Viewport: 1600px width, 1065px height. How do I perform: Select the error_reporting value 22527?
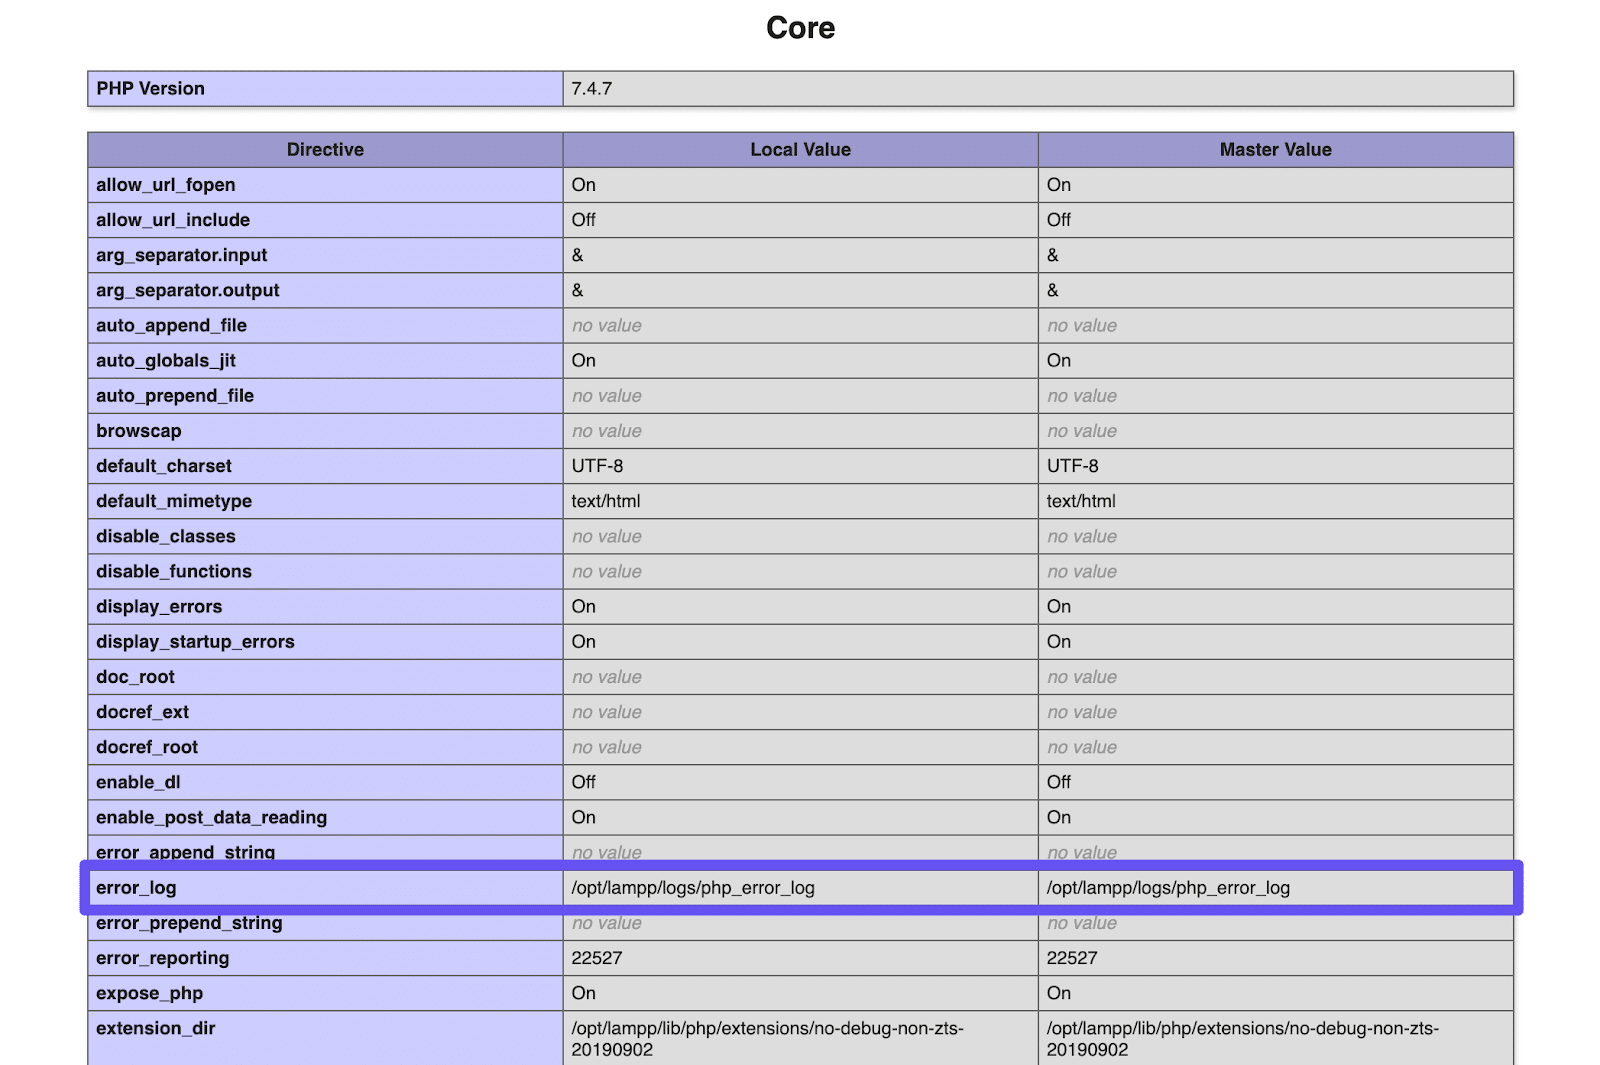597,958
